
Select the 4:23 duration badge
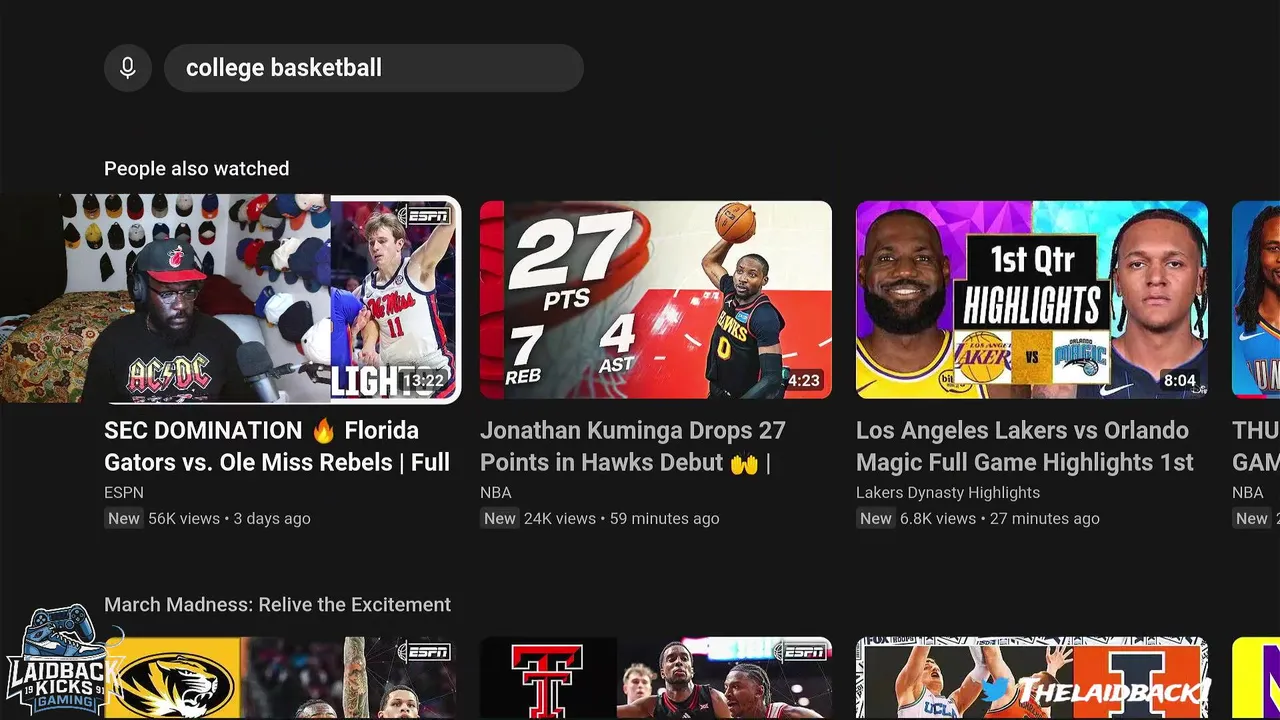(804, 381)
